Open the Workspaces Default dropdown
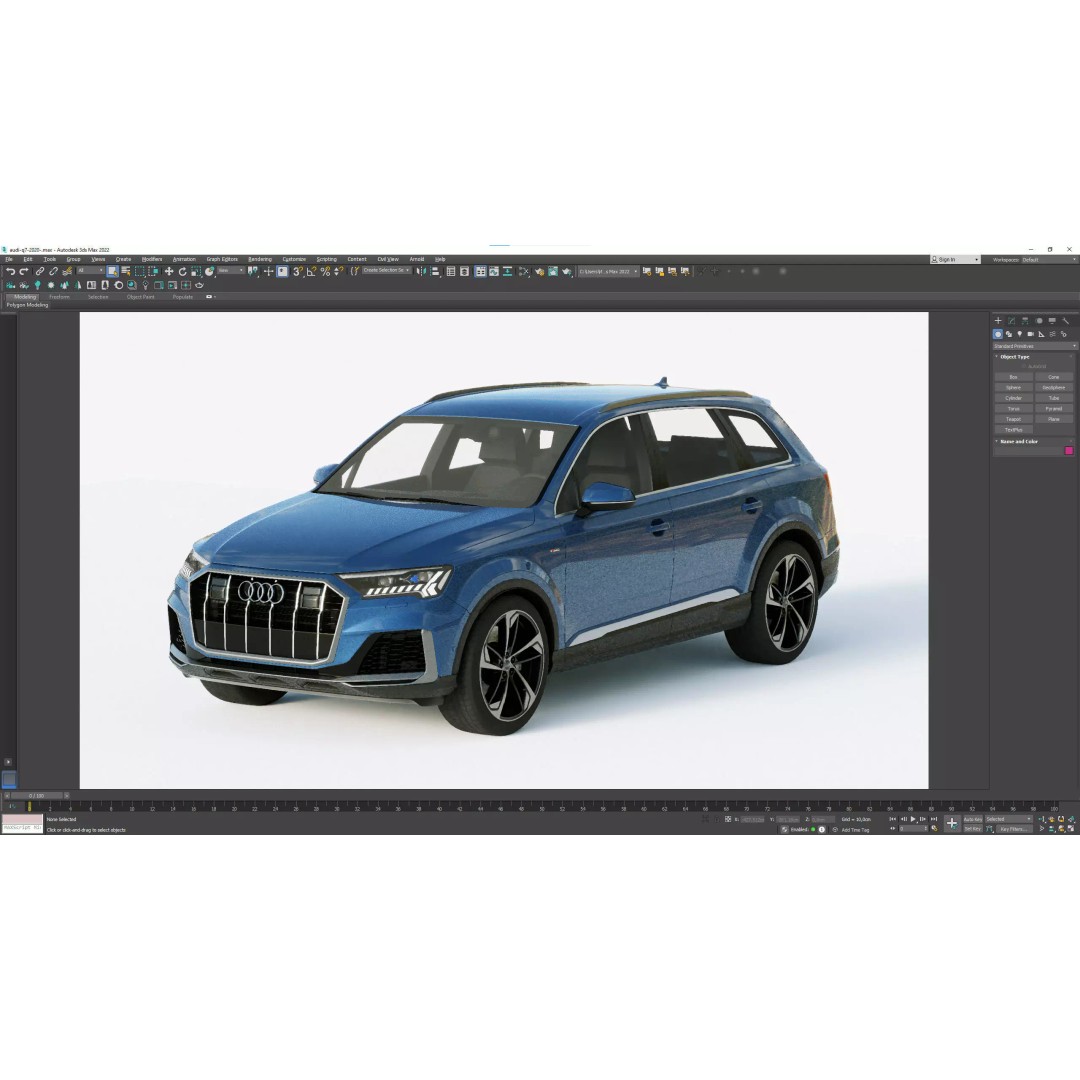Image resolution: width=1080 pixels, height=1080 pixels. pyautogui.click(x=1048, y=260)
